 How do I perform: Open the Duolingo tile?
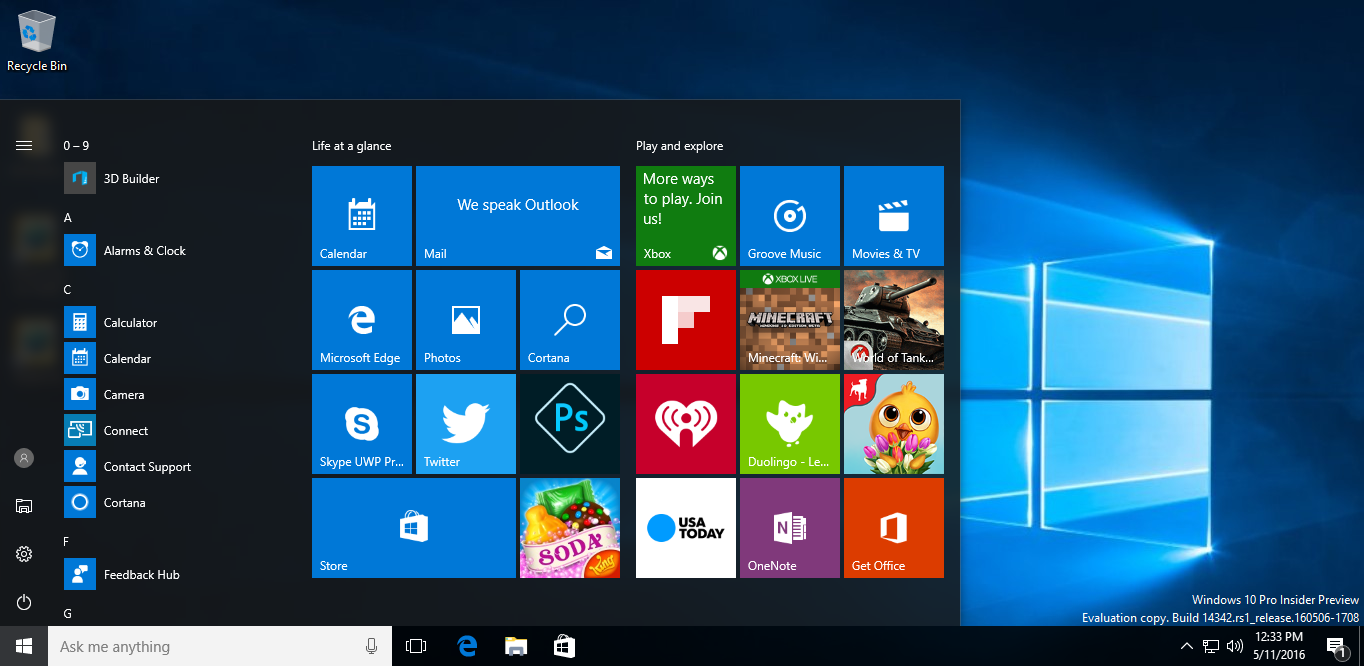[x=790, y=424]
